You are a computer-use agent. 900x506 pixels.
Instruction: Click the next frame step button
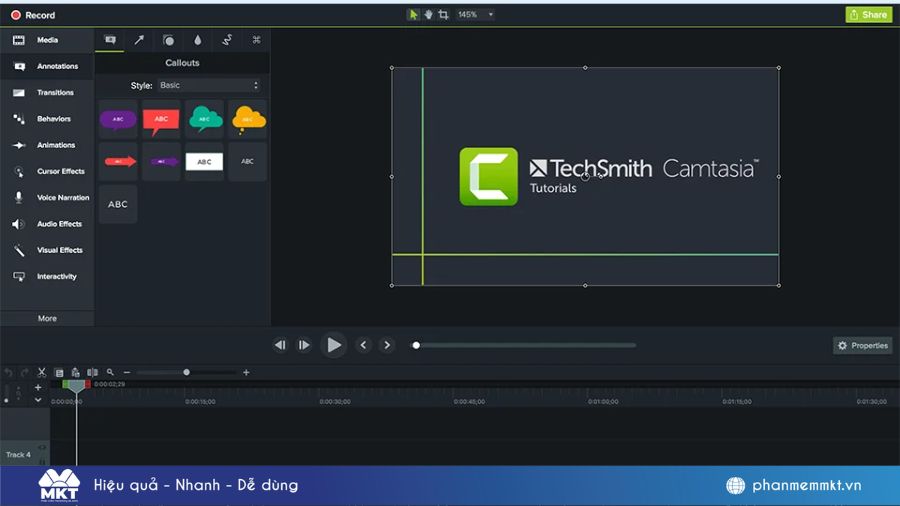pyautogui.click(x=304, y=345)
